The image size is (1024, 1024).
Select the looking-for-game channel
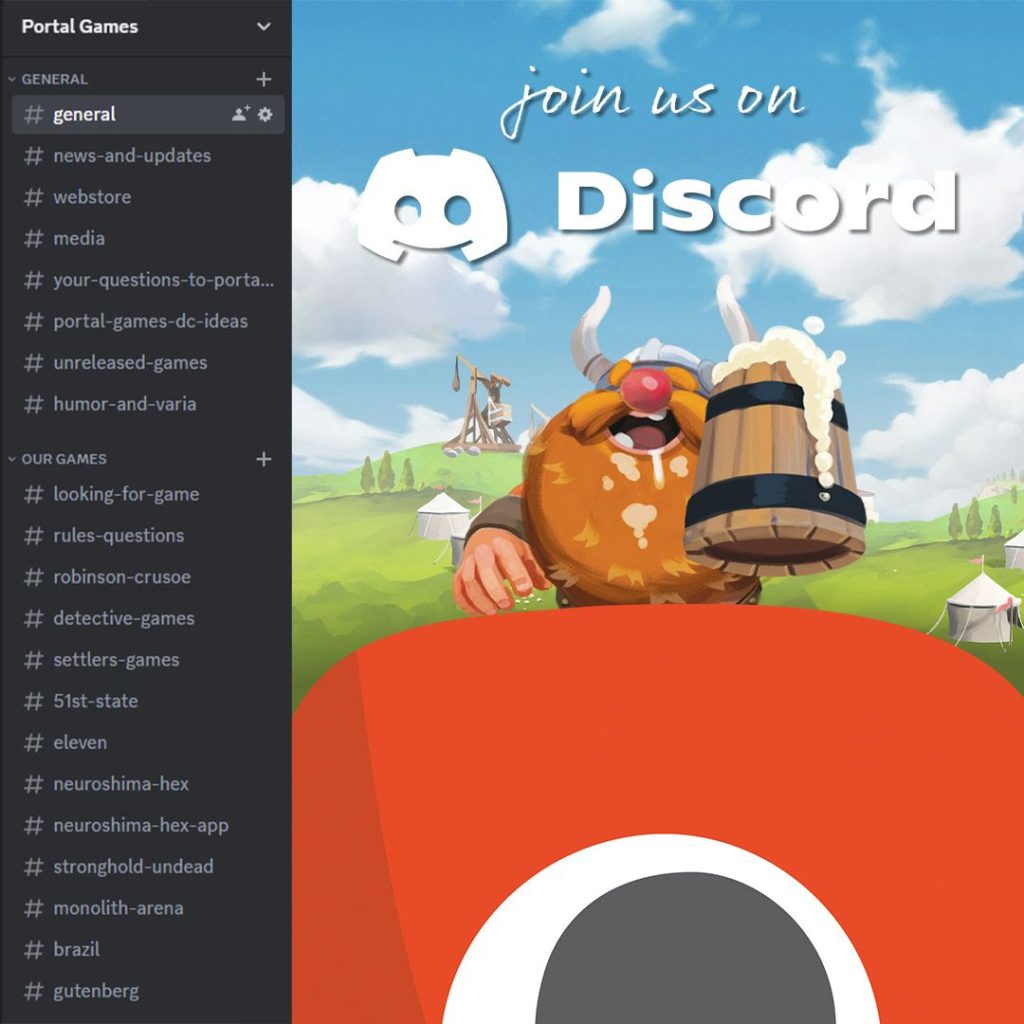[125, 494]
